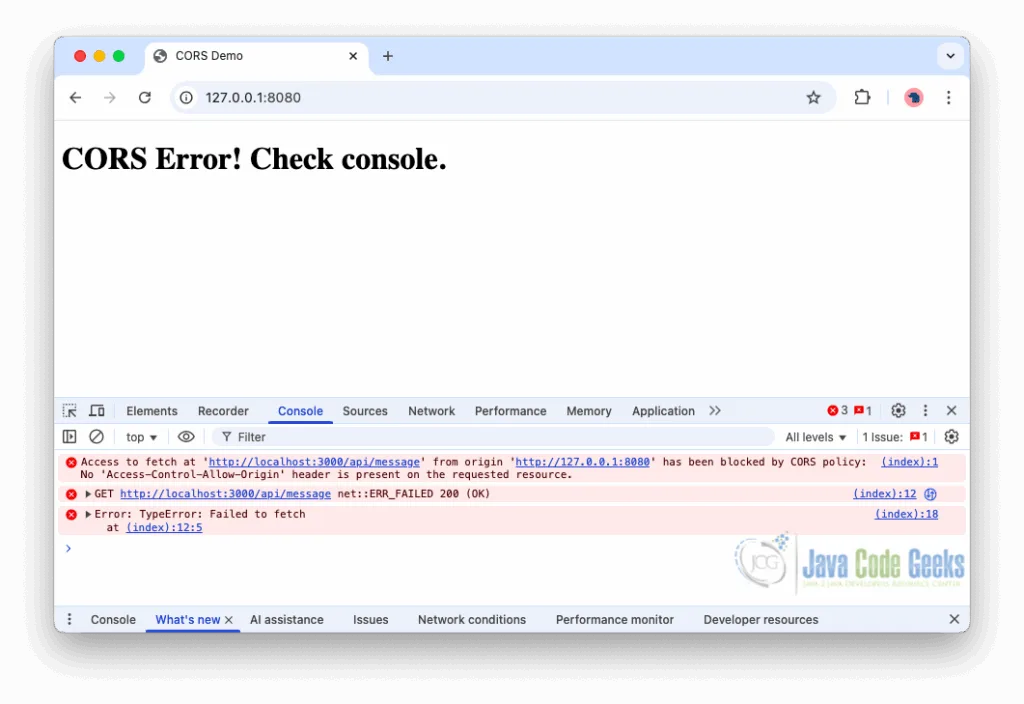The image size is (1024, 704).
Task: View site information icon in address bar
Action: coord(186,98)
